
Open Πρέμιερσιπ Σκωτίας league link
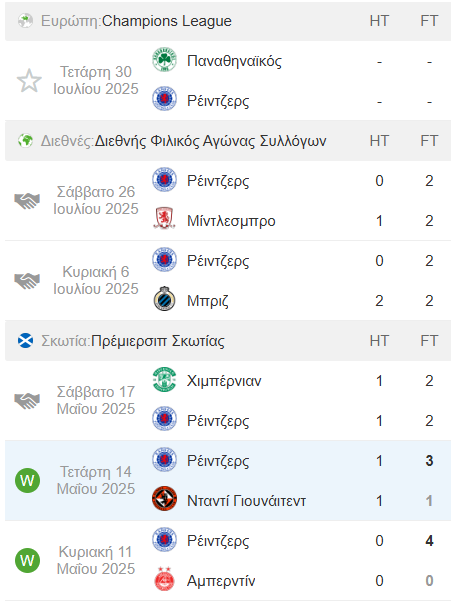point(158,341)
